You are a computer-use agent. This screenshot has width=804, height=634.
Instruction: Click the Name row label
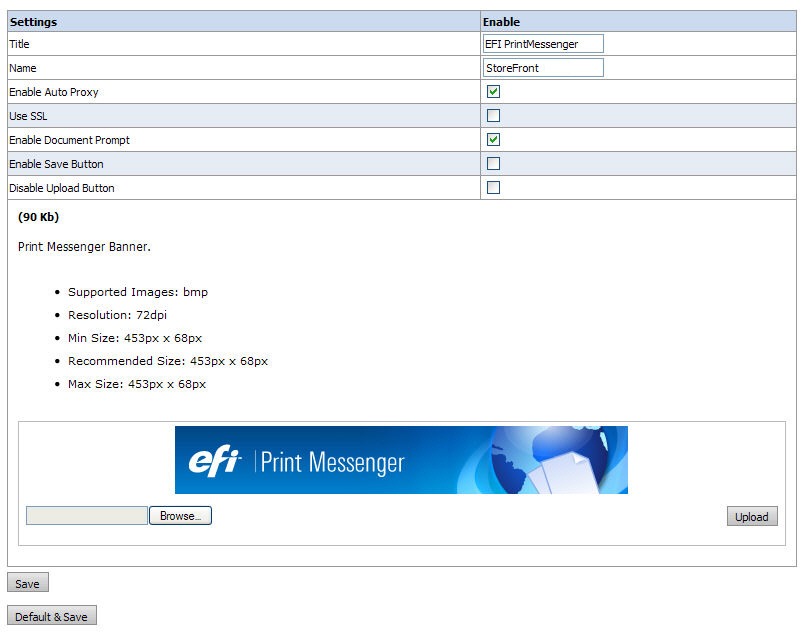pos(23,68)
